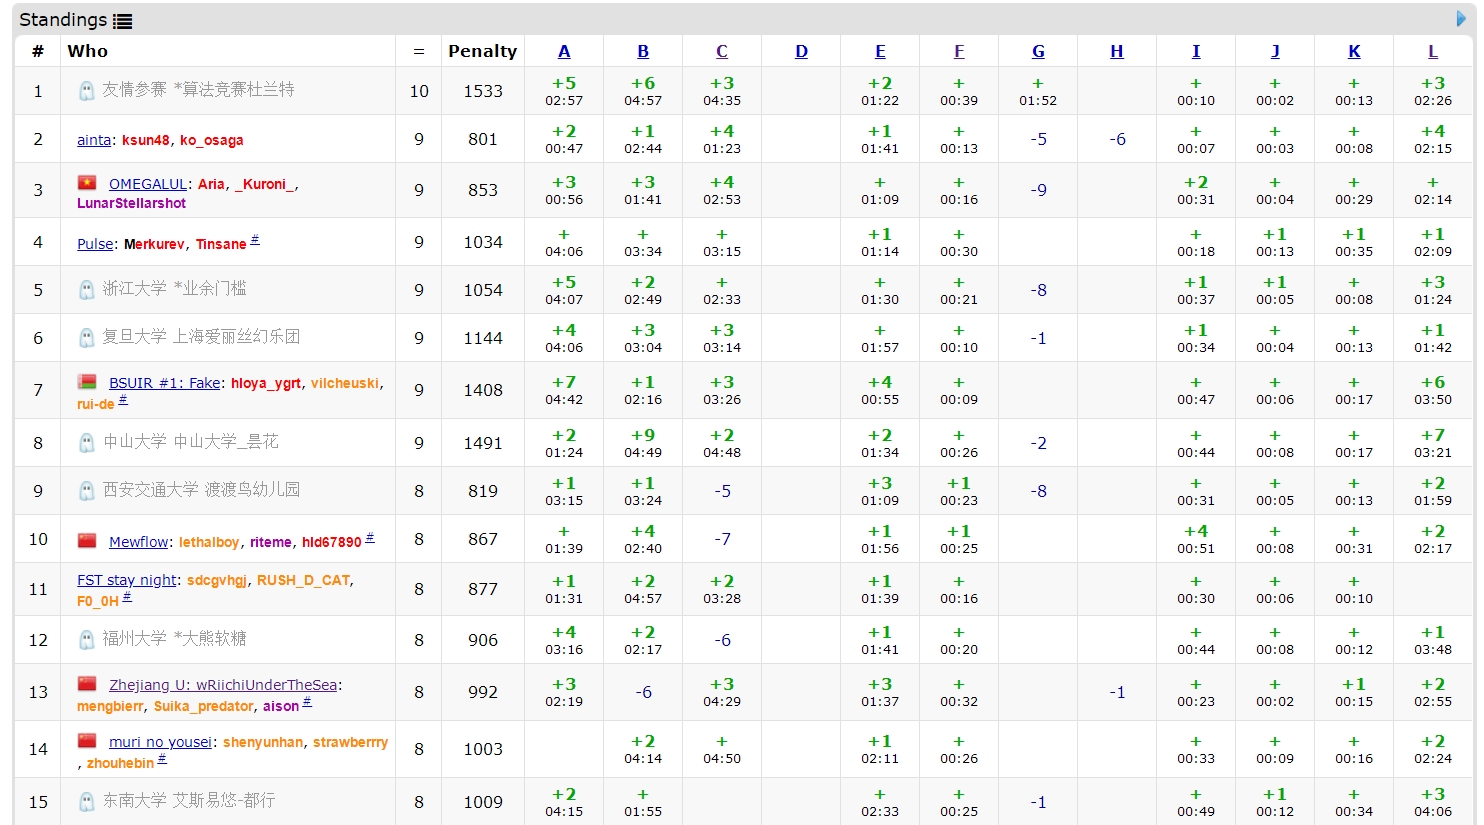Viewport: 1484px width, 825px height.
Task: Open the ainta team link
Action: (x=94, y=140)
